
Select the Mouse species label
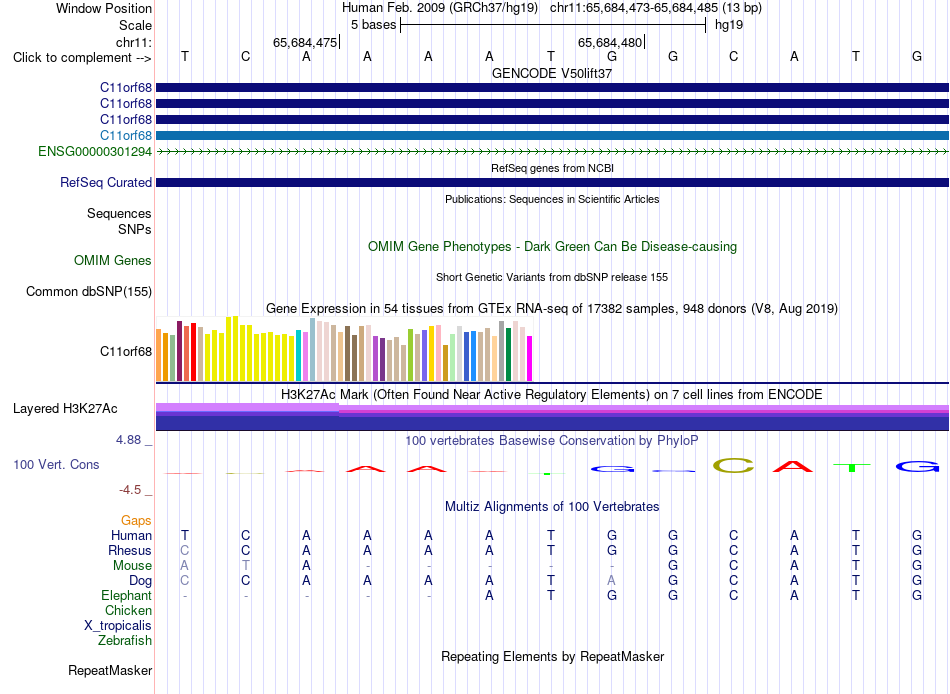(132, 566)
